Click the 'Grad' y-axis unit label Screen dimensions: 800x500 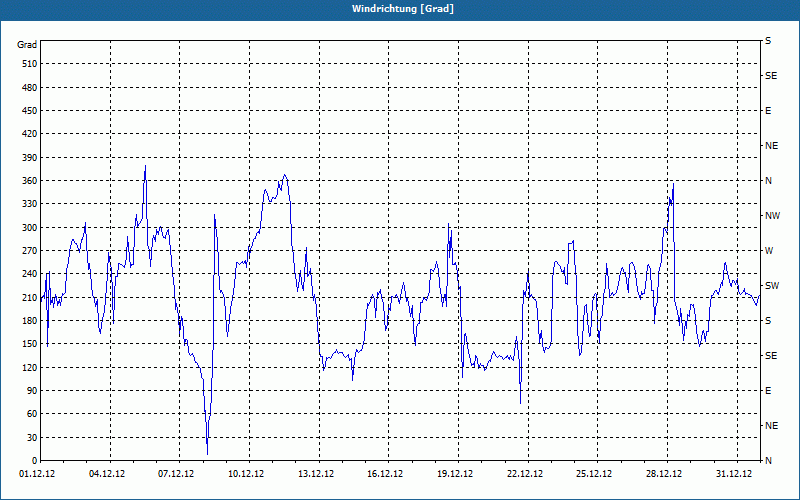(x=27, y=45)
